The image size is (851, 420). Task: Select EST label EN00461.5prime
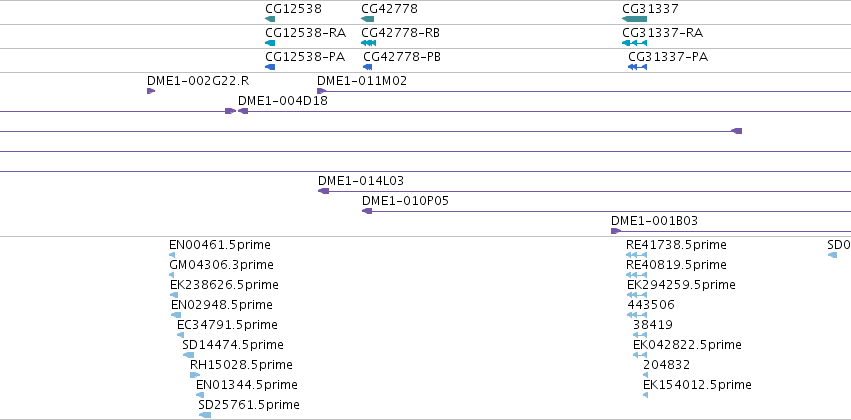(x=220, y=245)
